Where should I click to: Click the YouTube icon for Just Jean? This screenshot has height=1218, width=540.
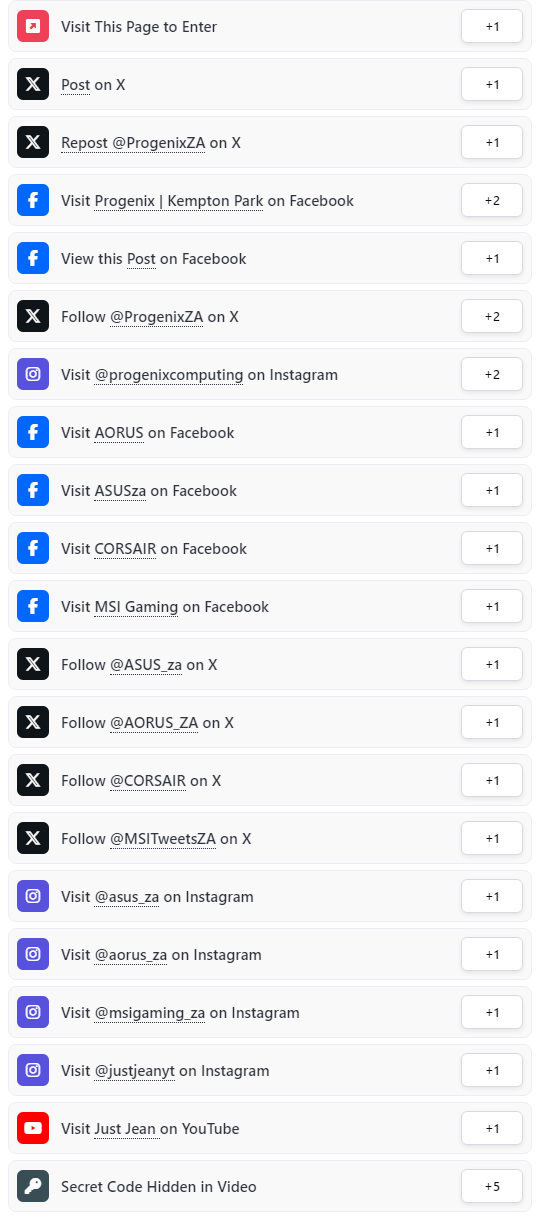coord(33,1128)
